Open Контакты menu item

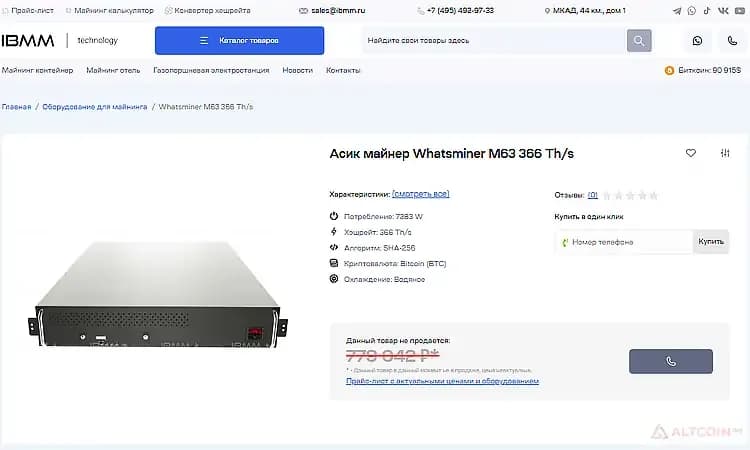pos(343,70)
